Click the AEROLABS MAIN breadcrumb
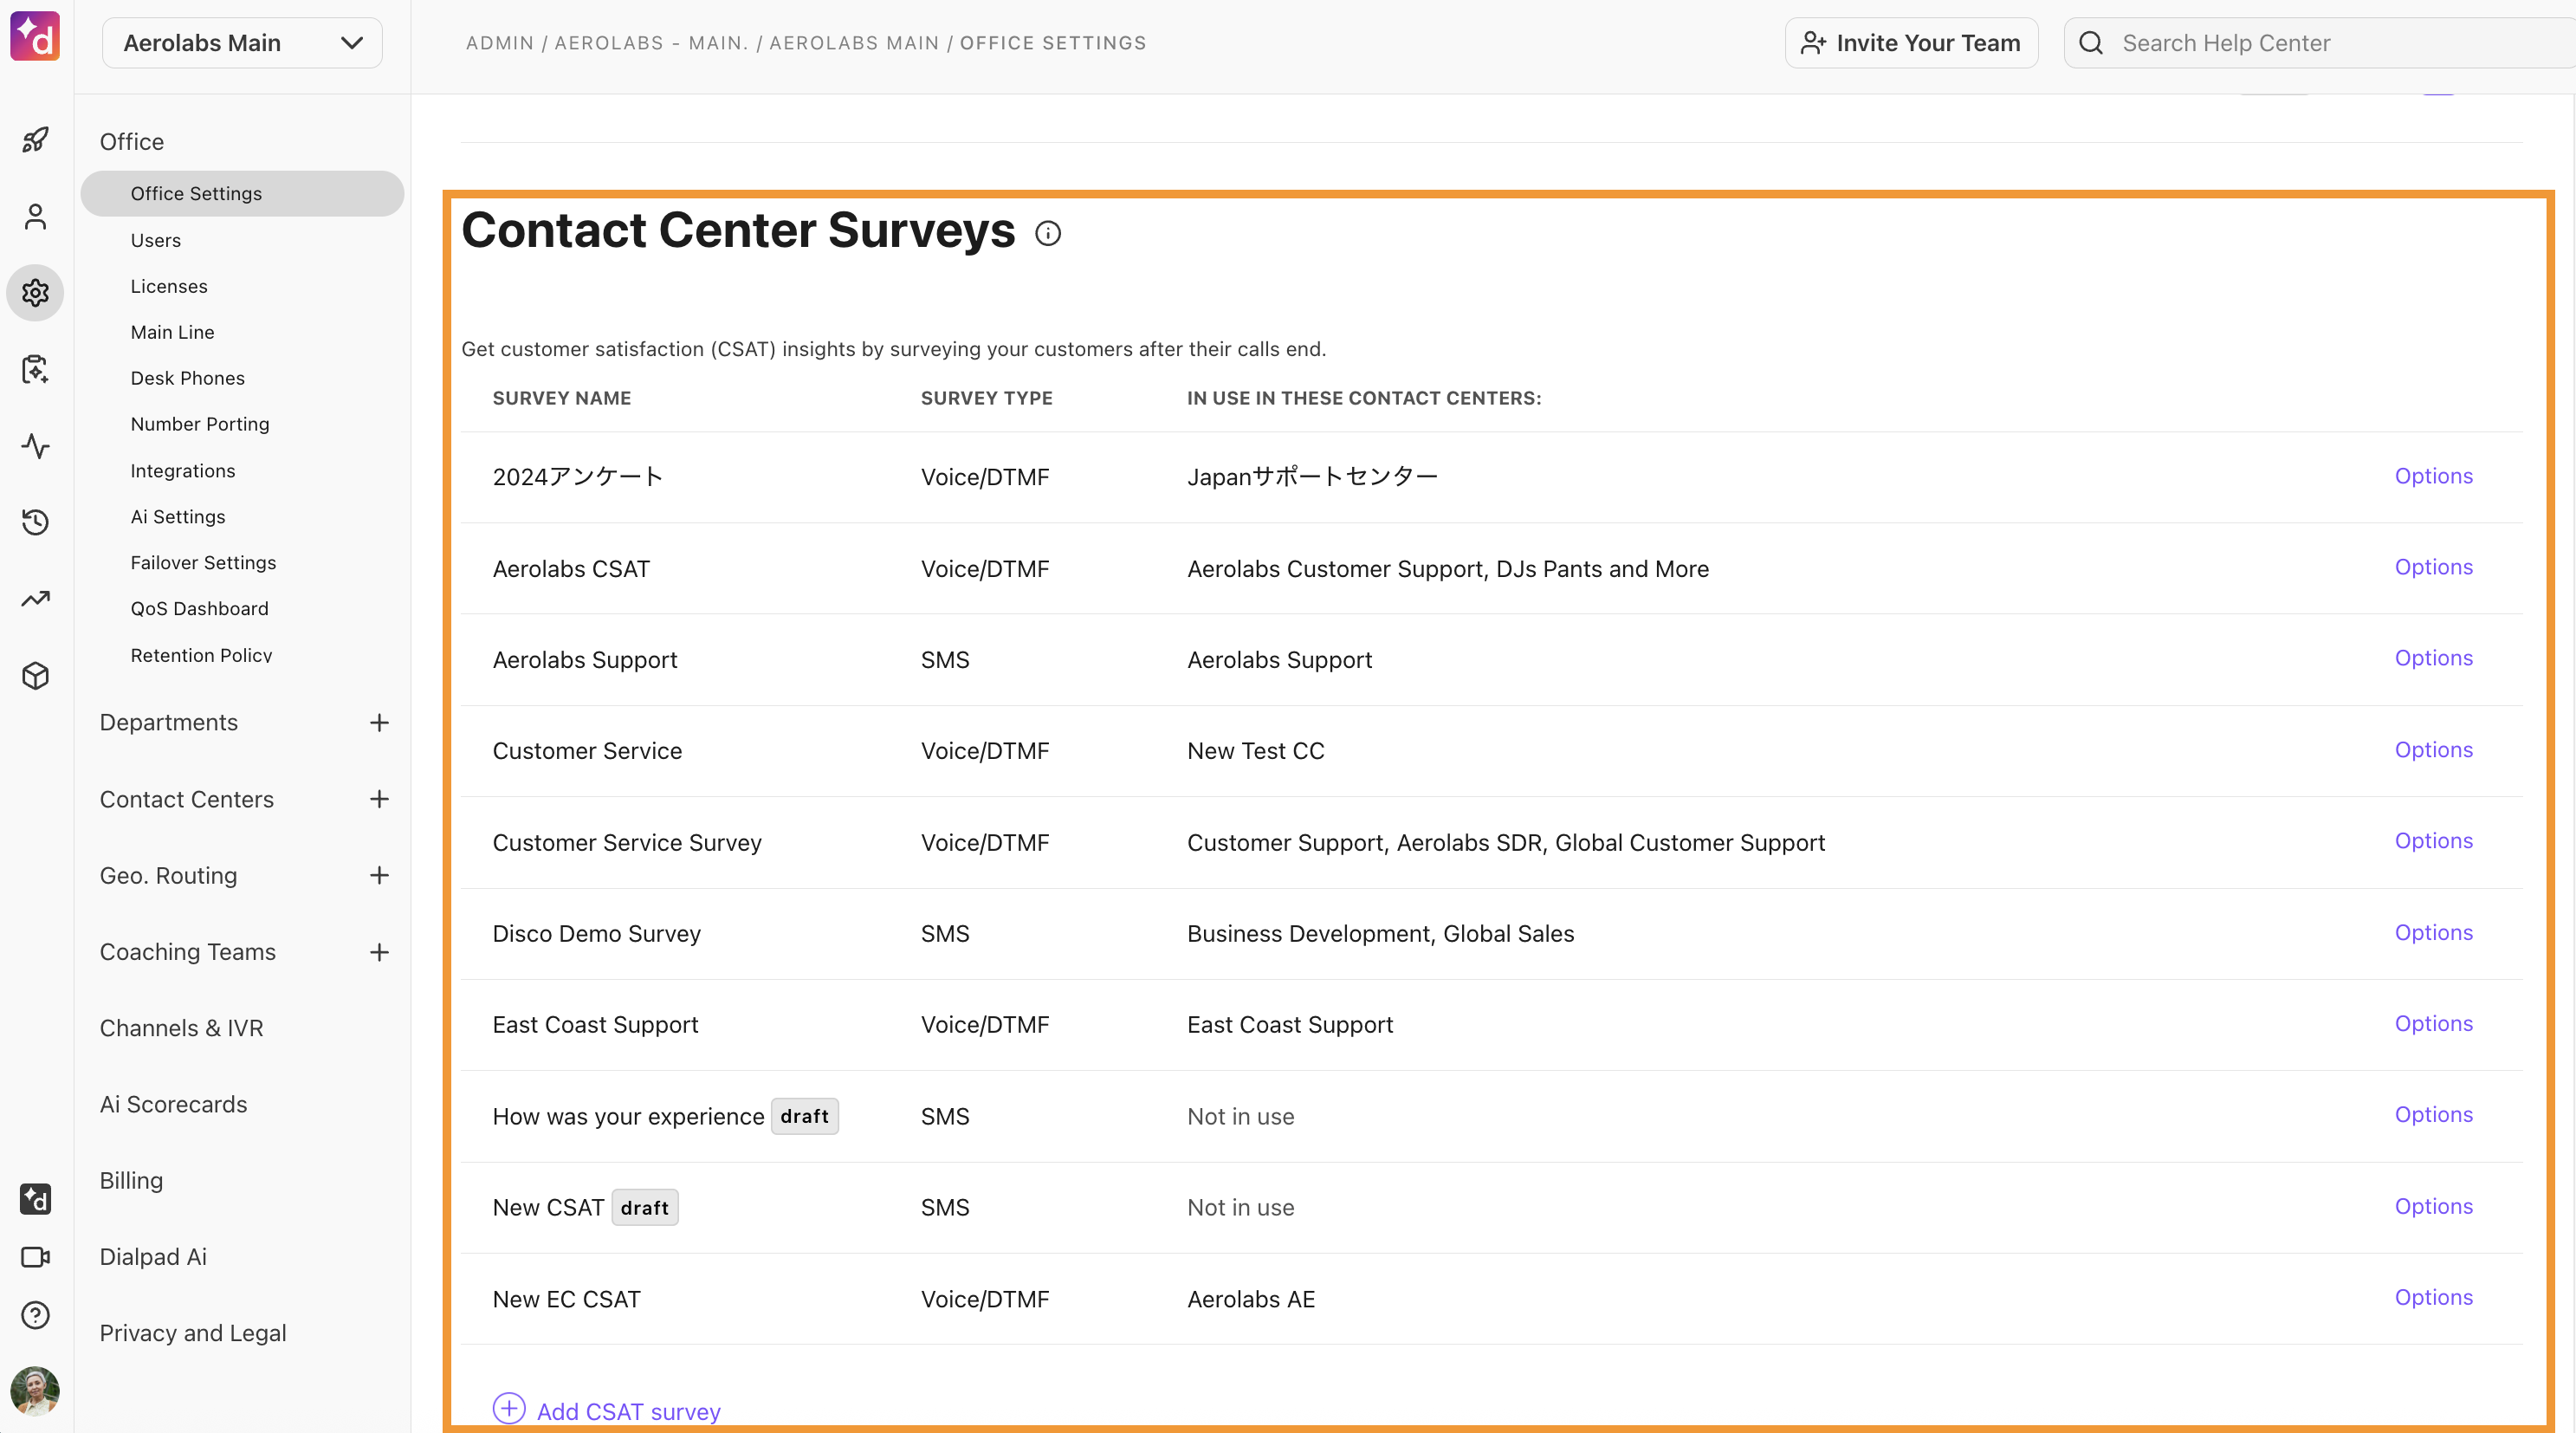This screenshot has height=1433, width=2576. click(854, 43)
